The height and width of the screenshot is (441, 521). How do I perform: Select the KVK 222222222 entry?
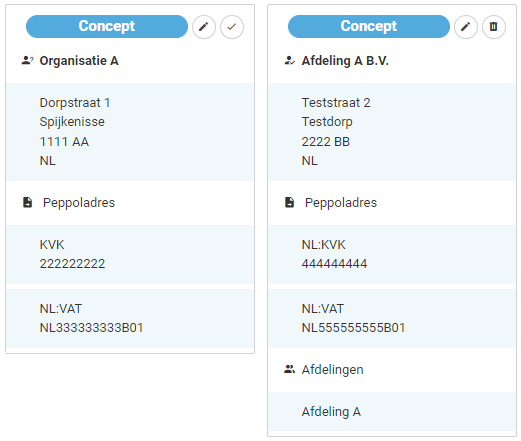coord(130,254)
